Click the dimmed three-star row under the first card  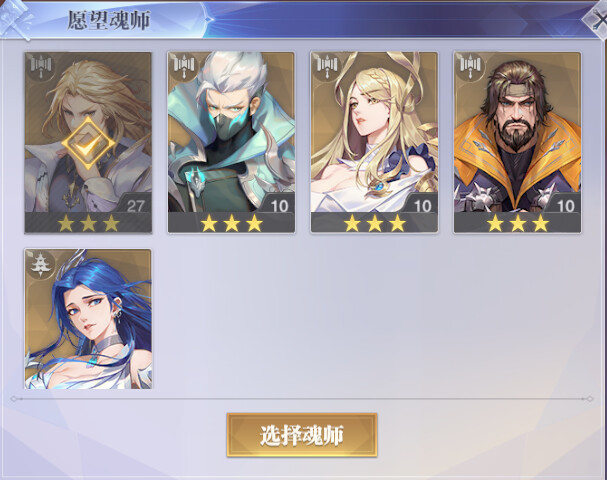(88, 223)
